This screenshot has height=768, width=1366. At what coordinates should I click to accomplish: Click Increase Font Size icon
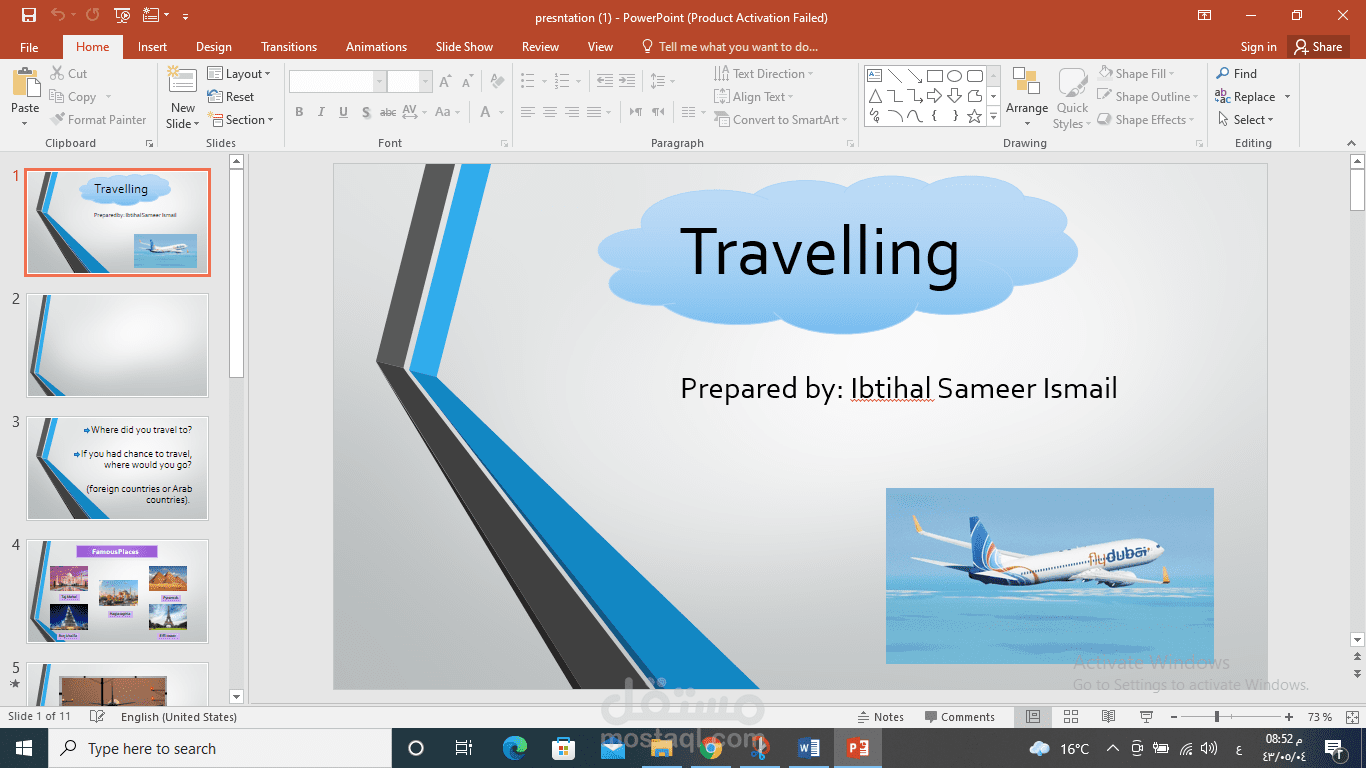[447, 81]
